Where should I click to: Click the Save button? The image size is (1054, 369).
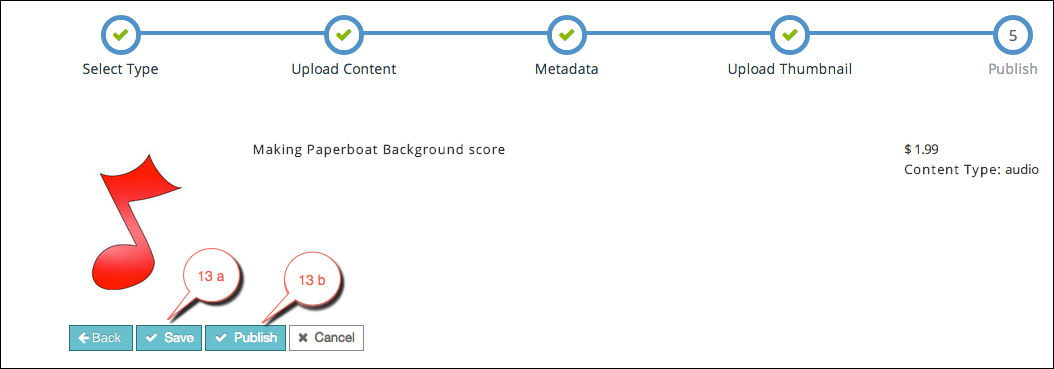169,338
